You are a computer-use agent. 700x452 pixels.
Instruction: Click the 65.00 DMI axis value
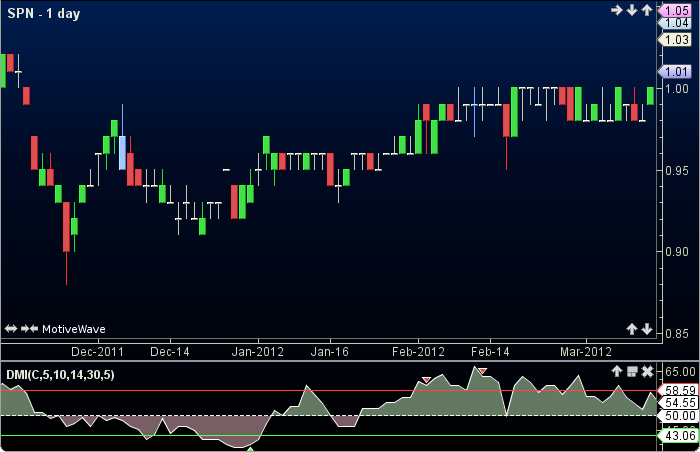click(680, 372)
